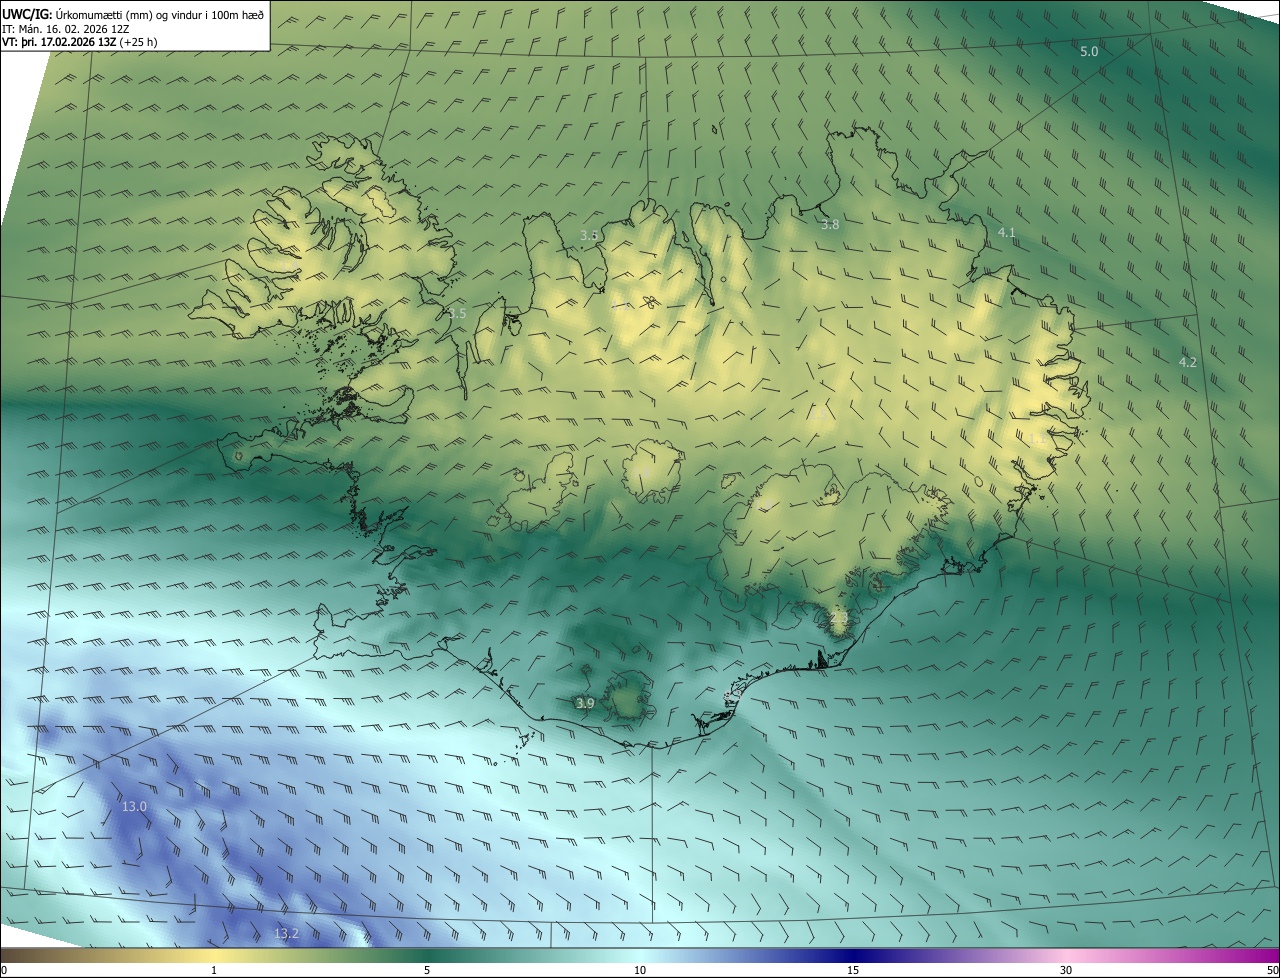
Task: Click the 'VT: Þri. 17.02.2026 13Z (+25 h)' line
Action: (79, 42)
